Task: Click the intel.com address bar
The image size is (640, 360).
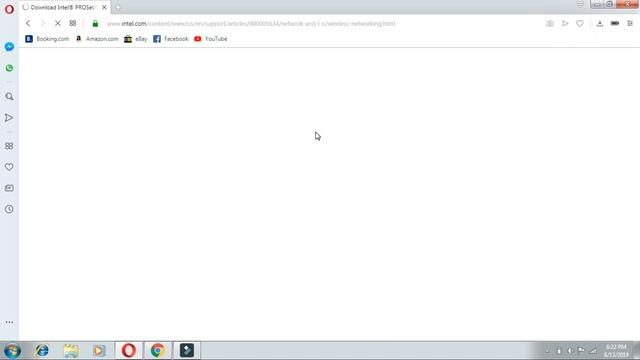Action: point(251,23)
